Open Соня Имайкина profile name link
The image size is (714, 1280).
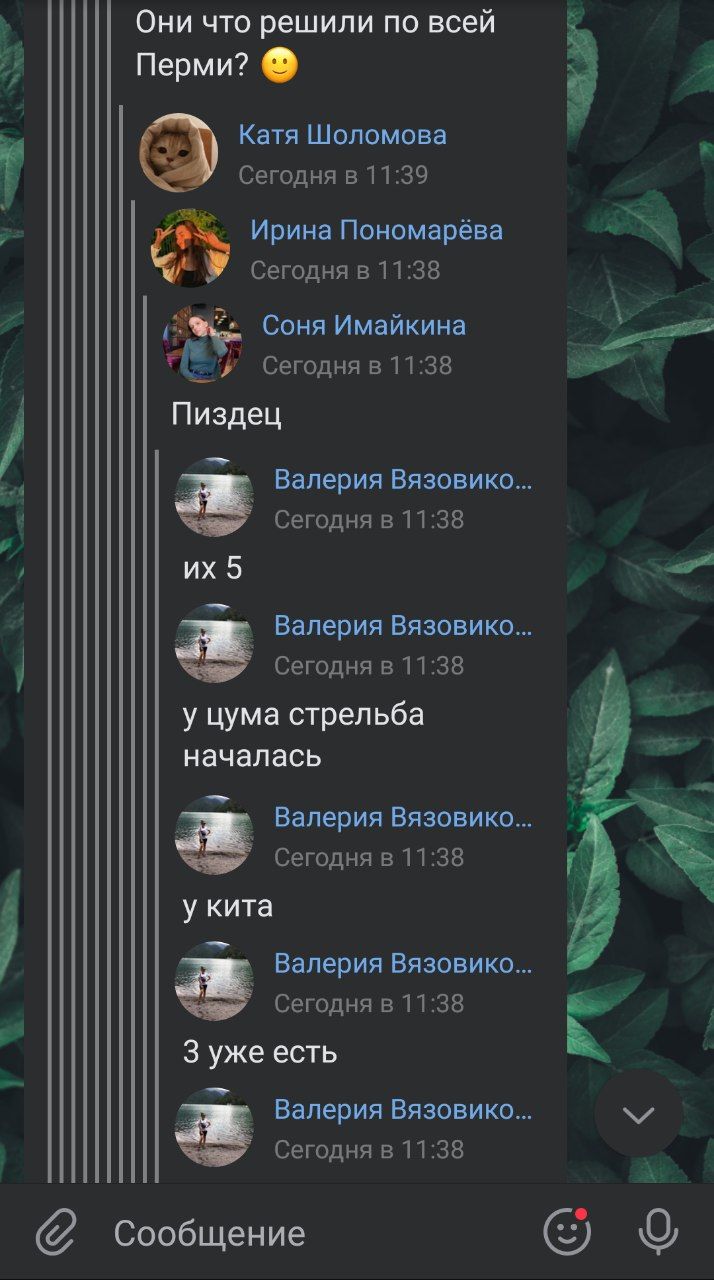pos(364,325)
